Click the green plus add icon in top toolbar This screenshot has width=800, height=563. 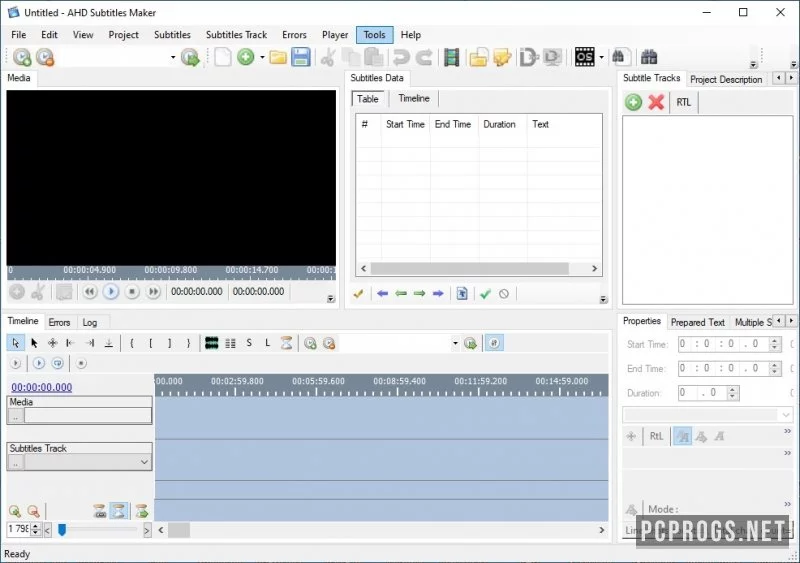pos(246,57)
